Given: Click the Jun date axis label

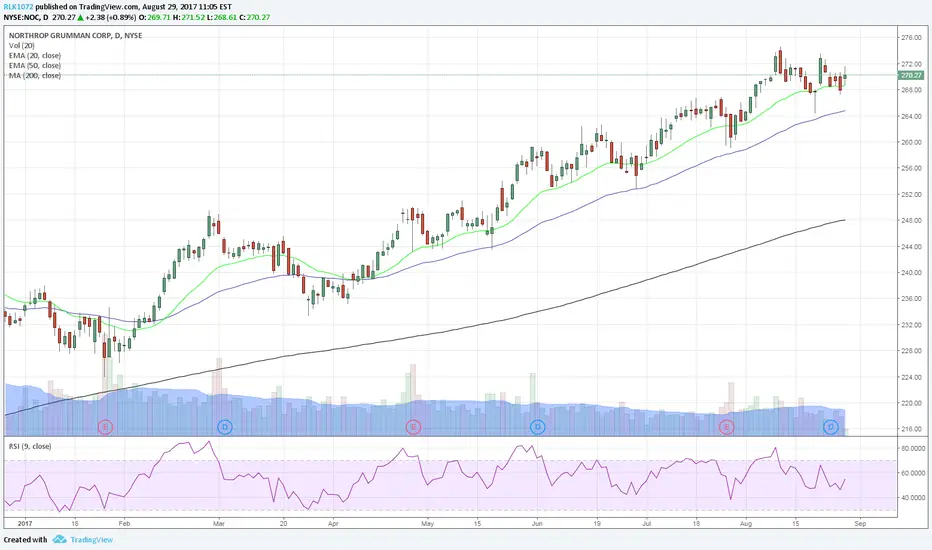Looking at the screenshot, I should click(x=537, y=524).
